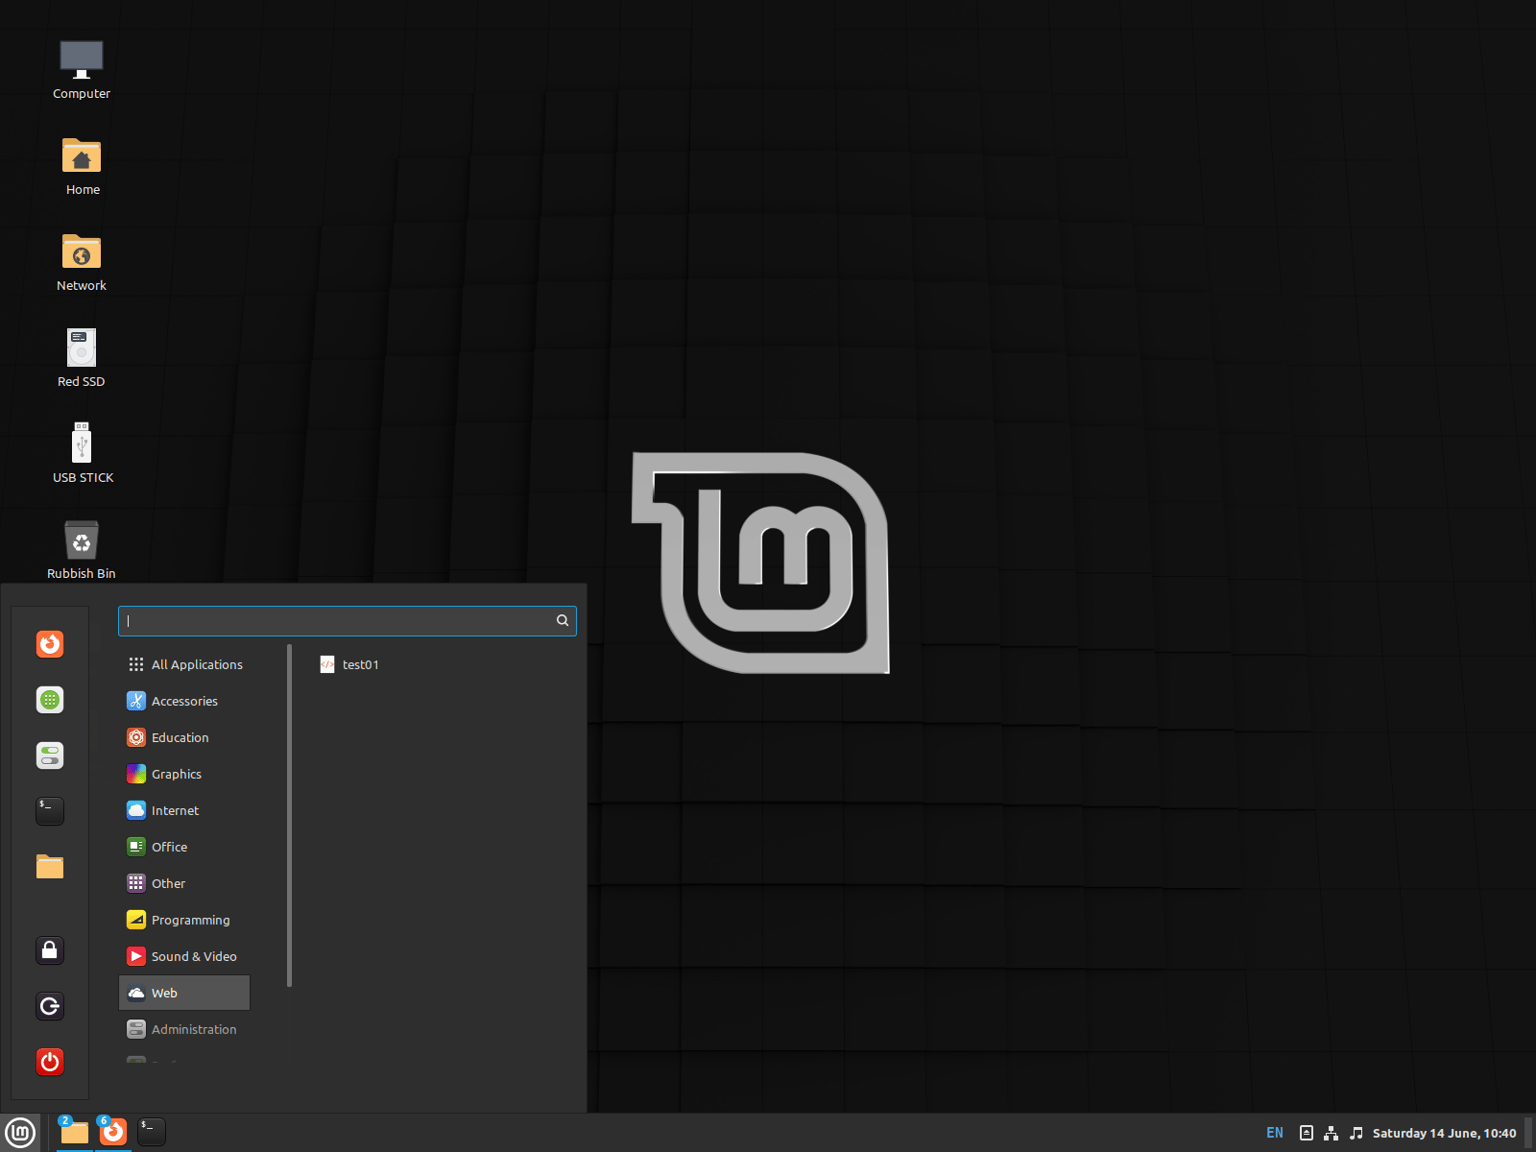Open Files from the menu favorites sidebar

click(50, 866)
